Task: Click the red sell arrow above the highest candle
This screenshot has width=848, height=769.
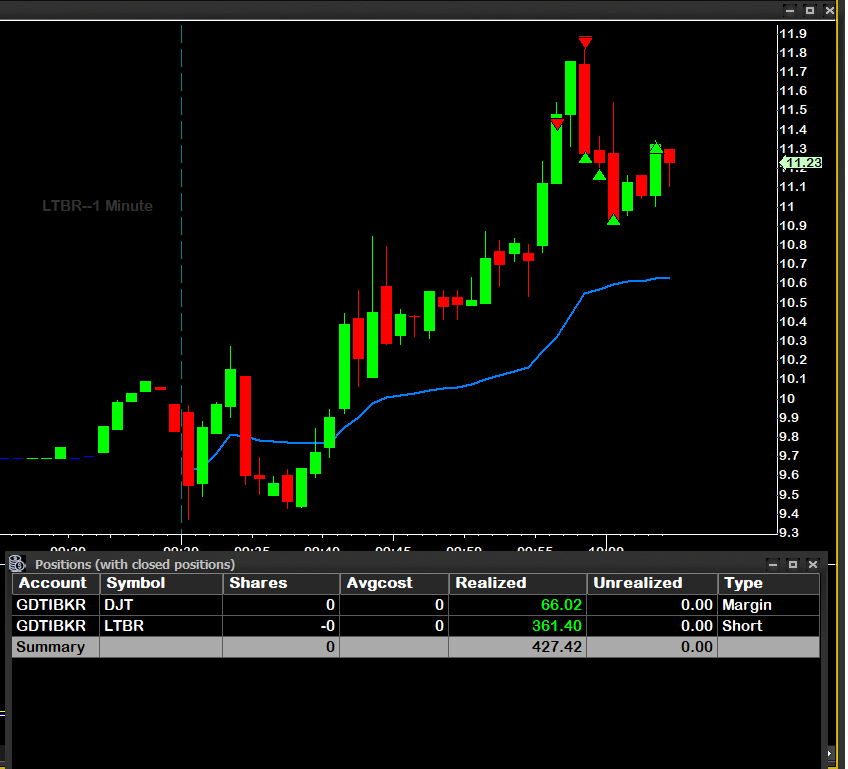Action: pos(585,42)
